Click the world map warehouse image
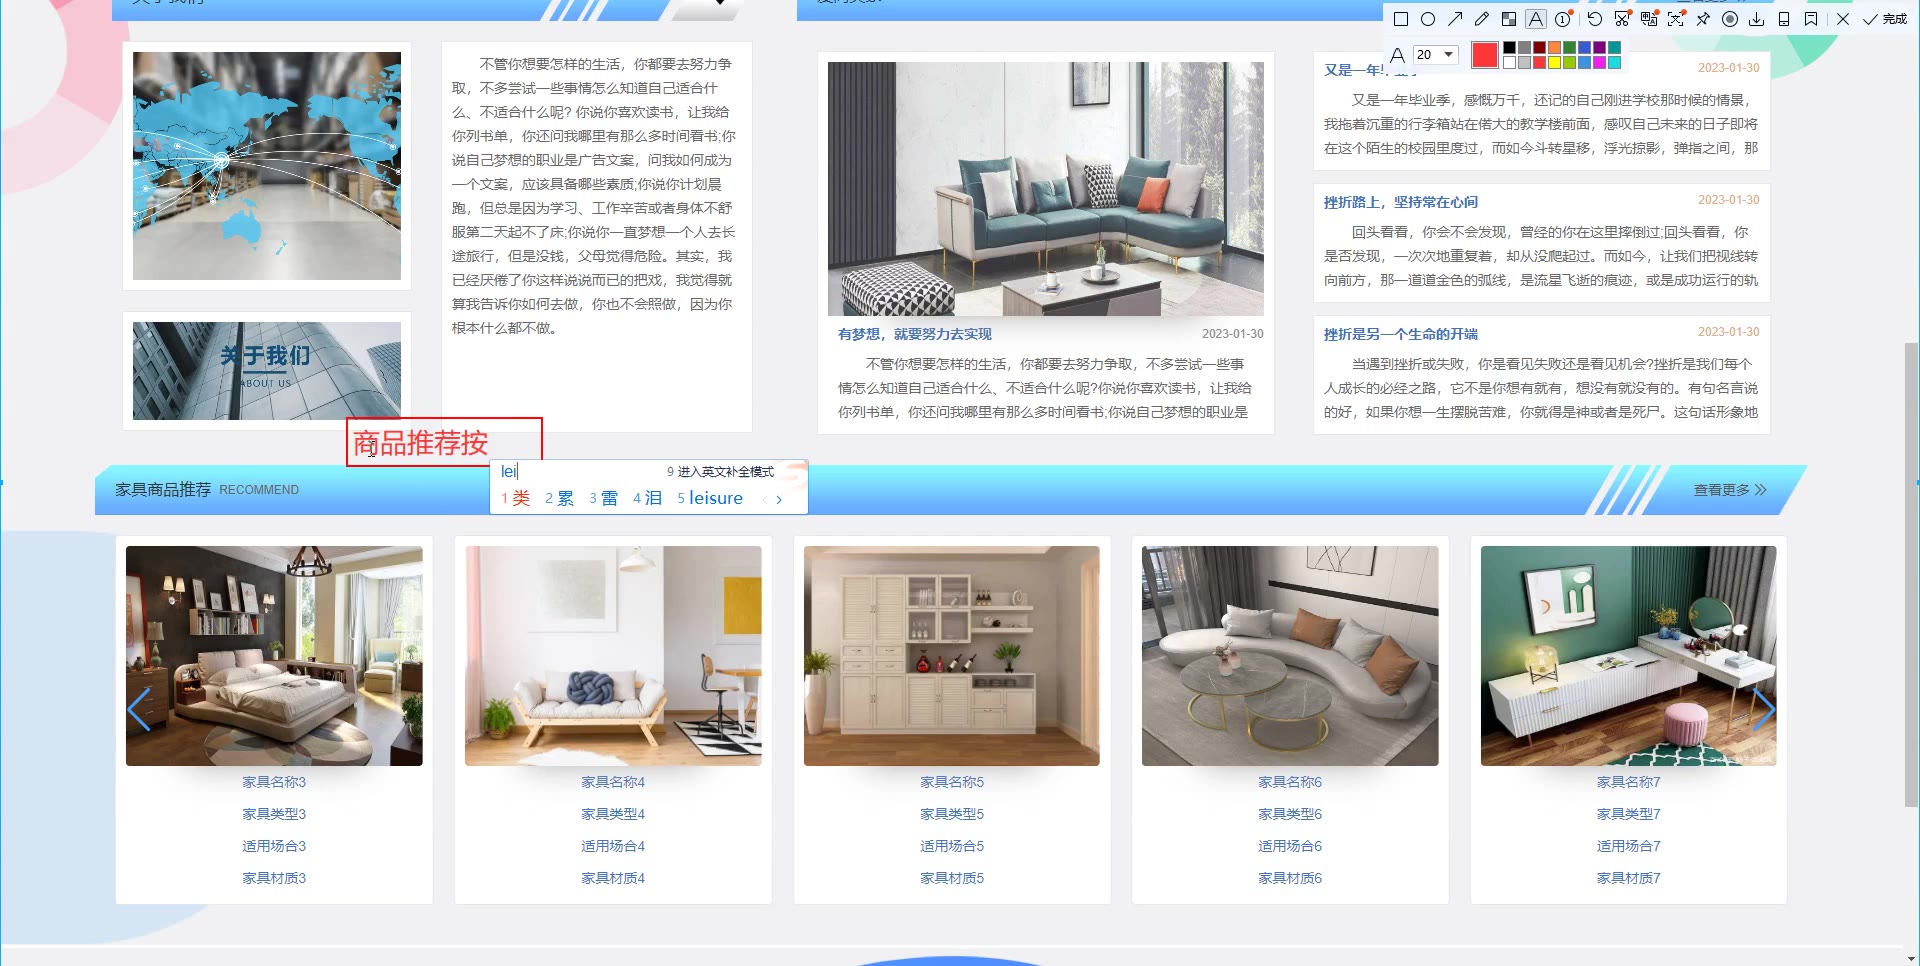 point(267,166)
